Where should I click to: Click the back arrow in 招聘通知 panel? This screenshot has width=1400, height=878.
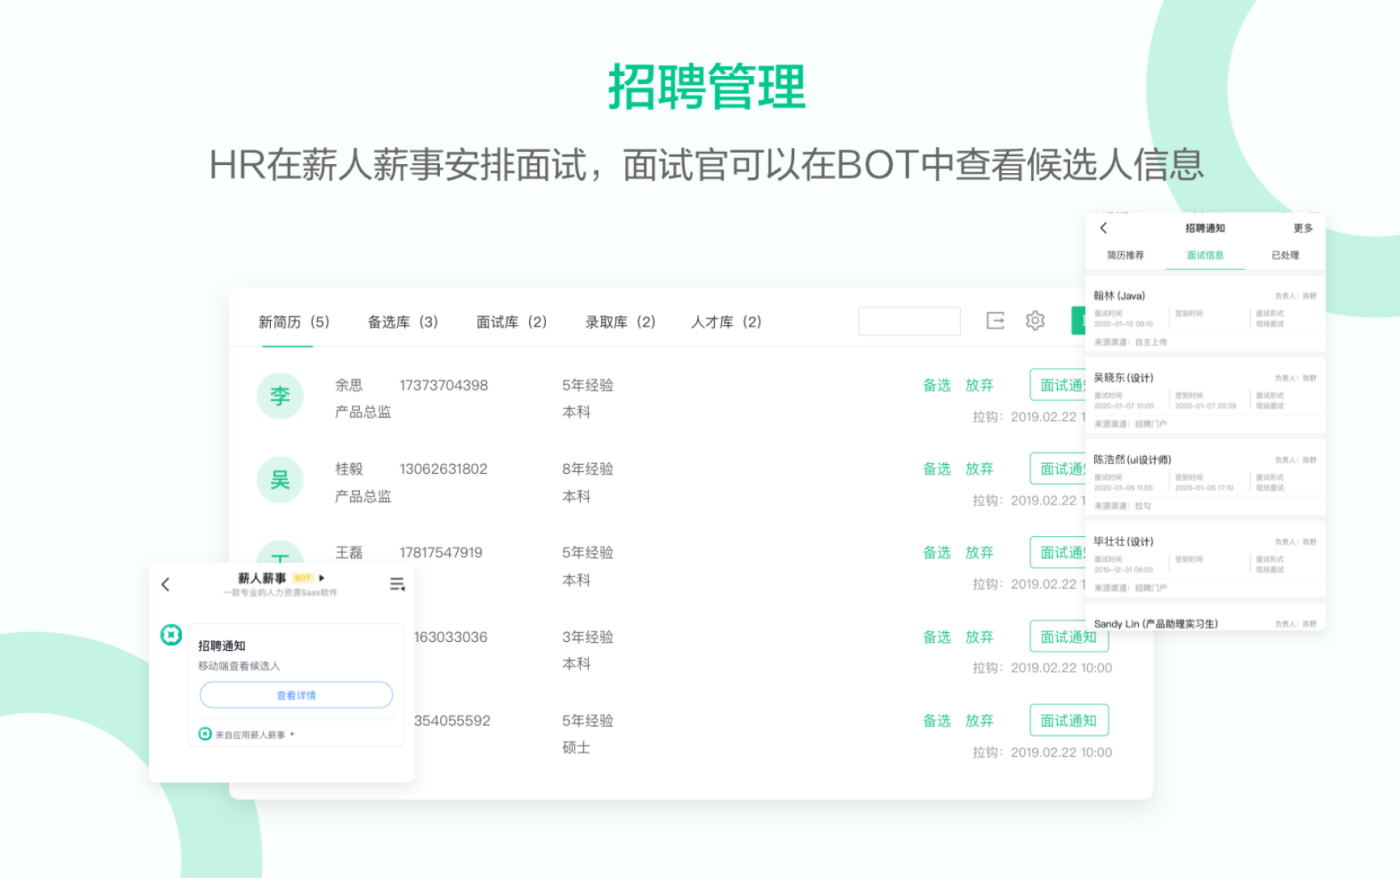coord(1104,228)
